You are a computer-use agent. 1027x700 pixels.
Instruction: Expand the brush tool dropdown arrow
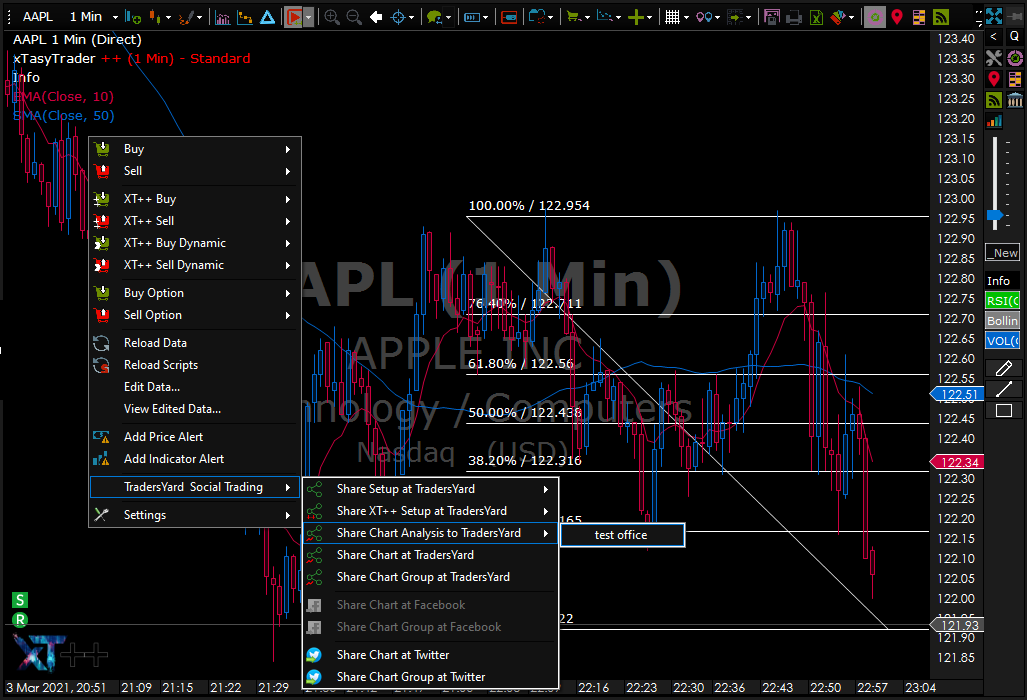tap(200, 18)
